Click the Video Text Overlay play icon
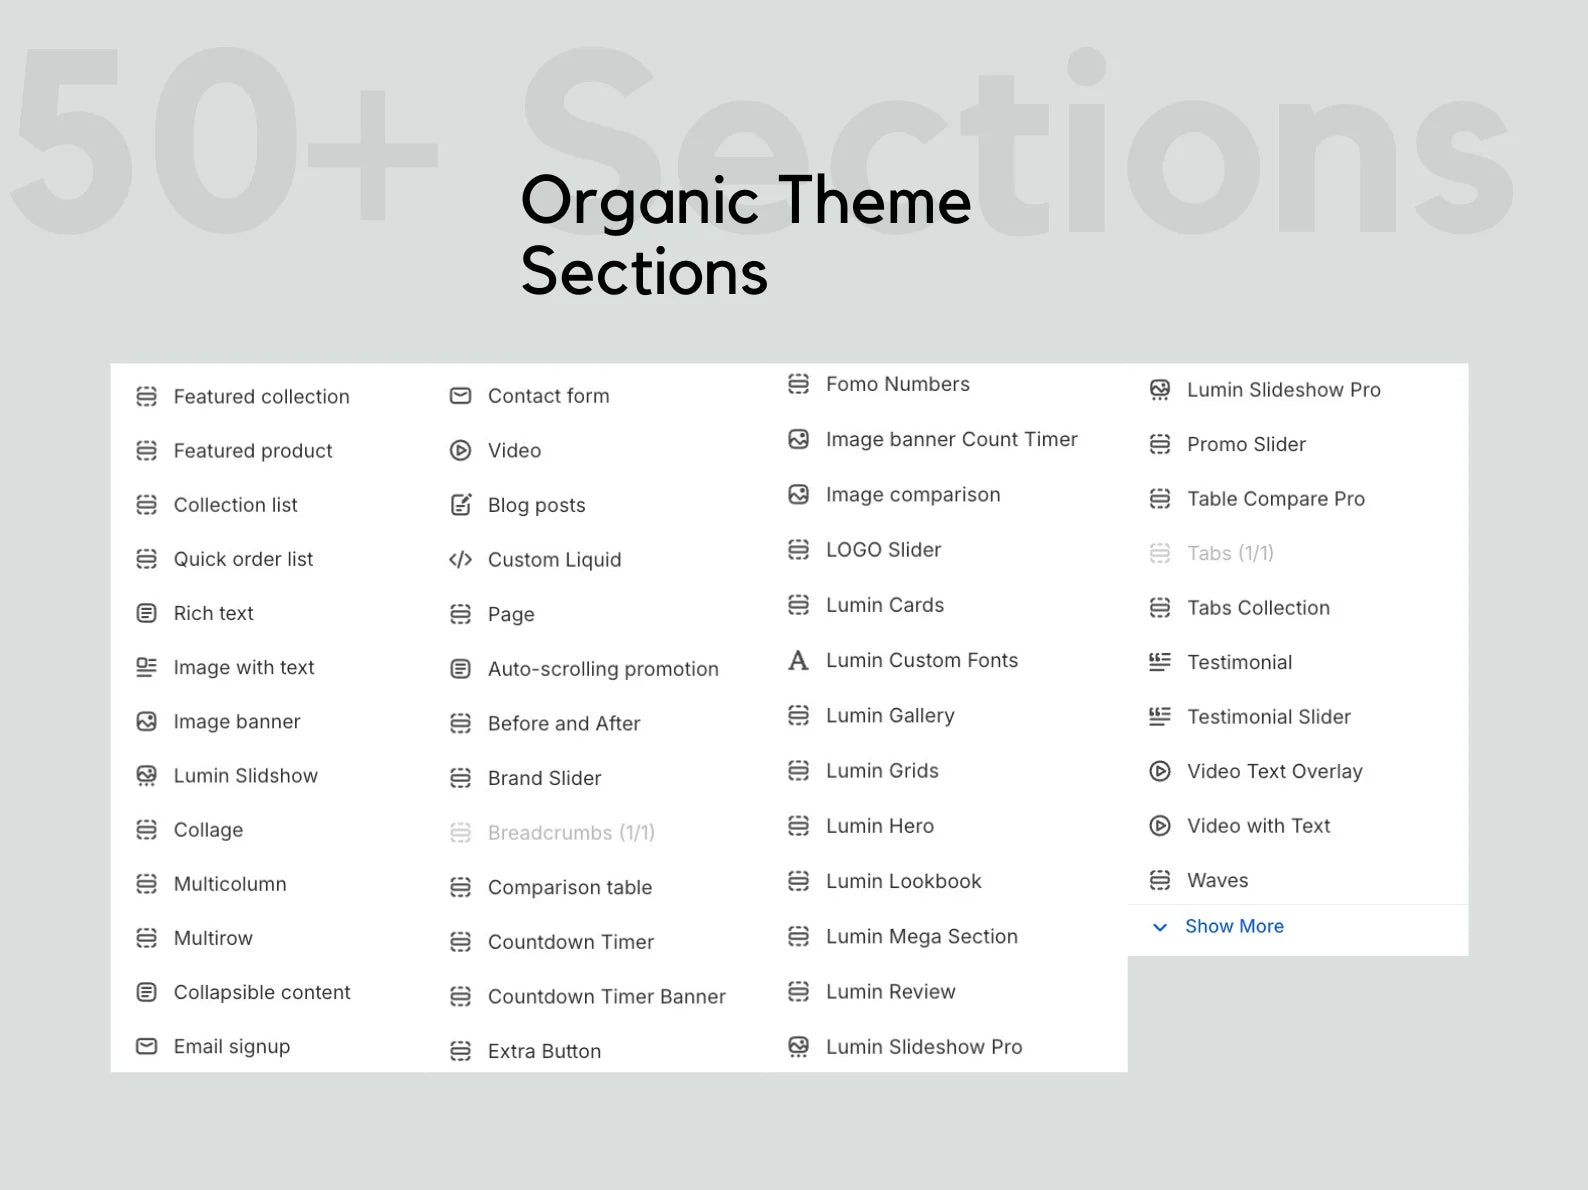 [x=1159, y=771]
